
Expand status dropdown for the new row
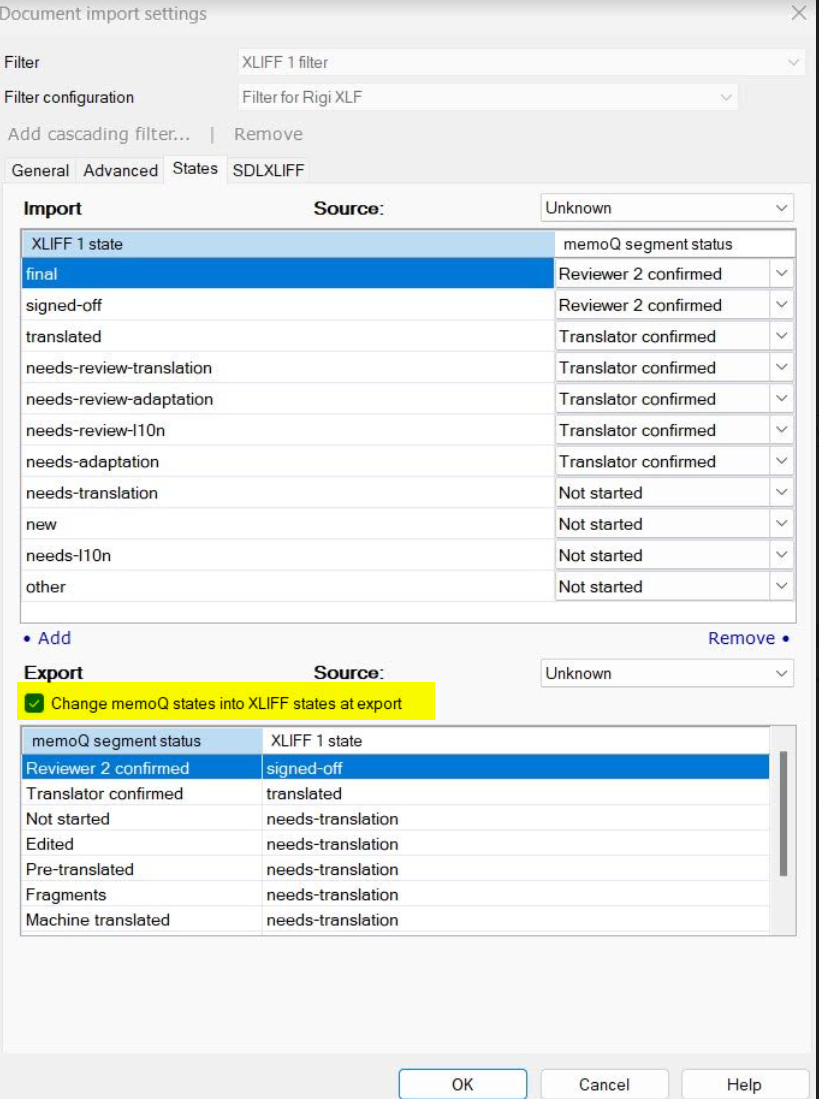pyautogui.click(x=781, y=524)
